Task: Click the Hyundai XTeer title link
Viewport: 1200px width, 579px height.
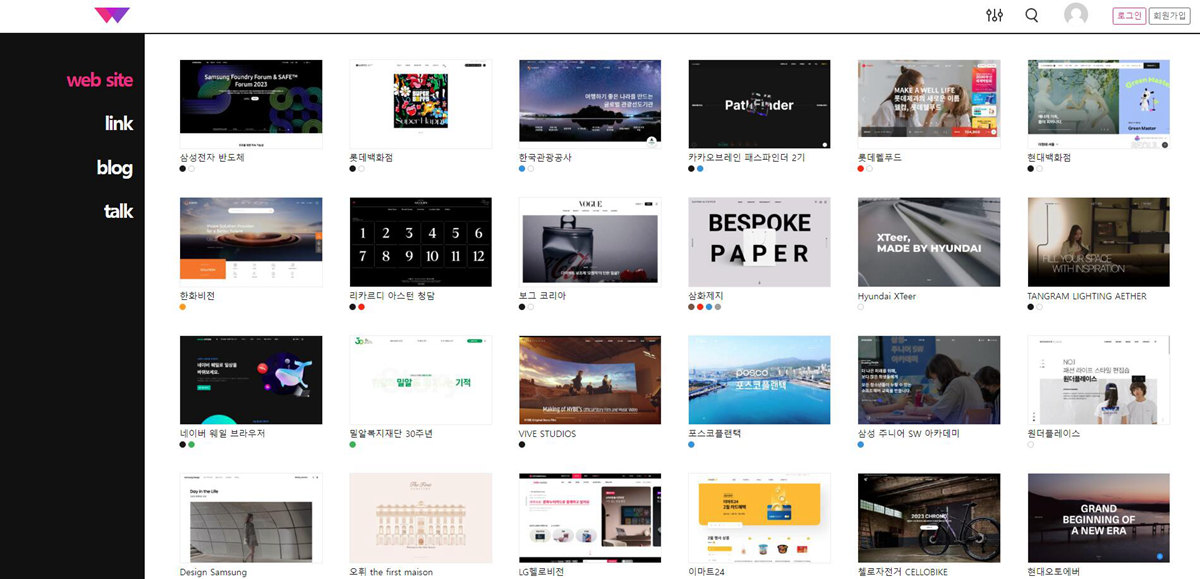Action: tap(887, 296)
